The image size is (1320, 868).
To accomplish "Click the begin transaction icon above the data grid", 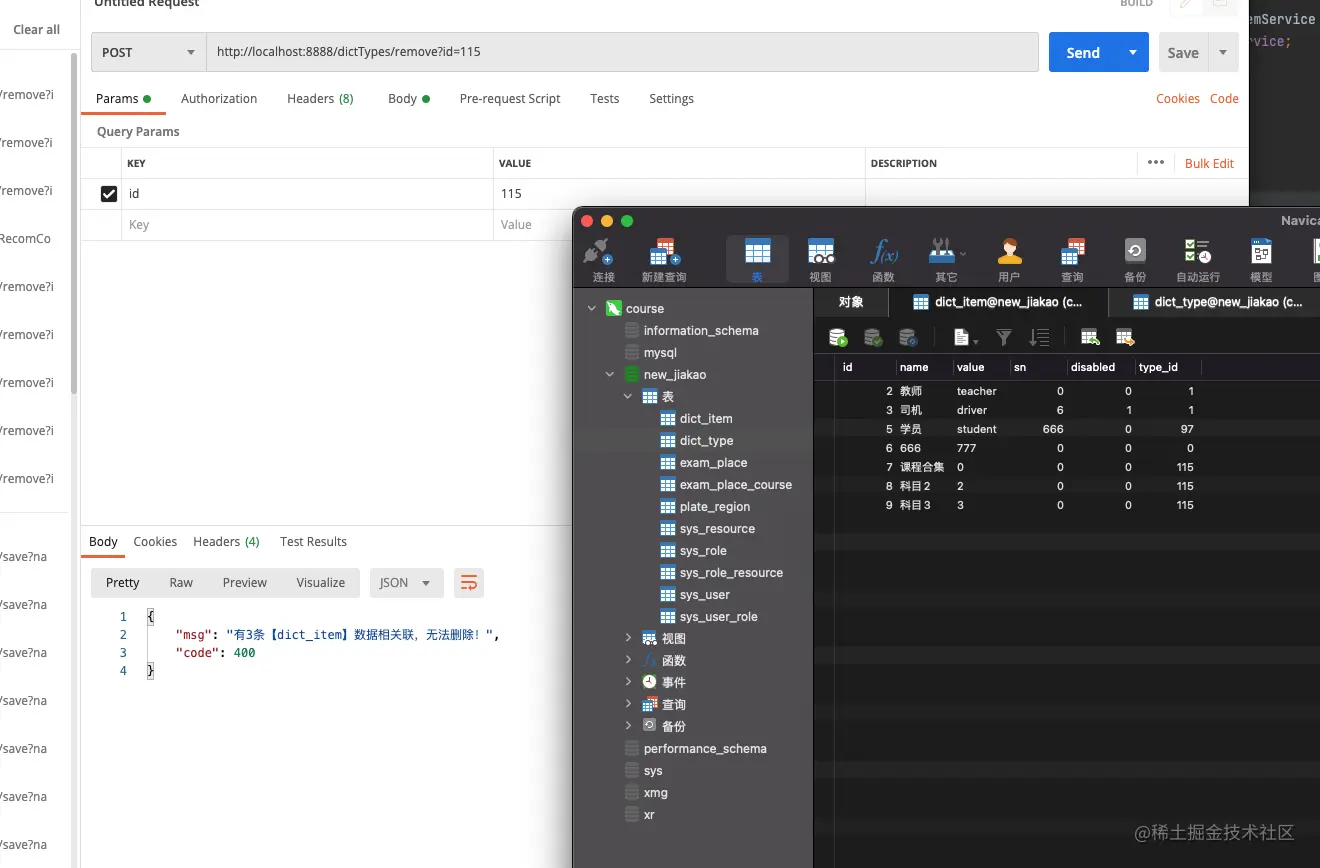I will (x=838, y=337).
